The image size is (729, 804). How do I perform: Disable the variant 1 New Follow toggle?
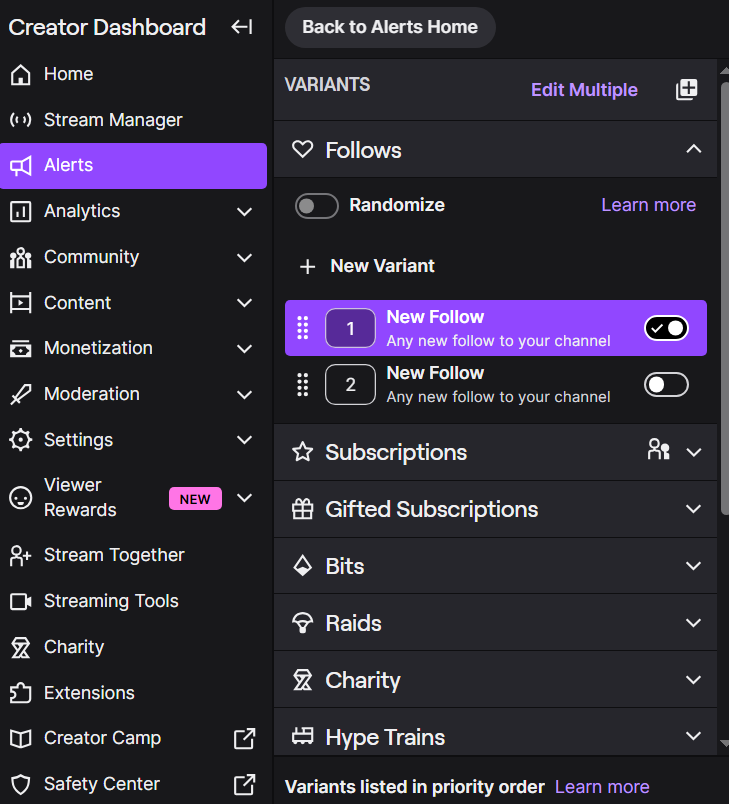pos(666,328)
